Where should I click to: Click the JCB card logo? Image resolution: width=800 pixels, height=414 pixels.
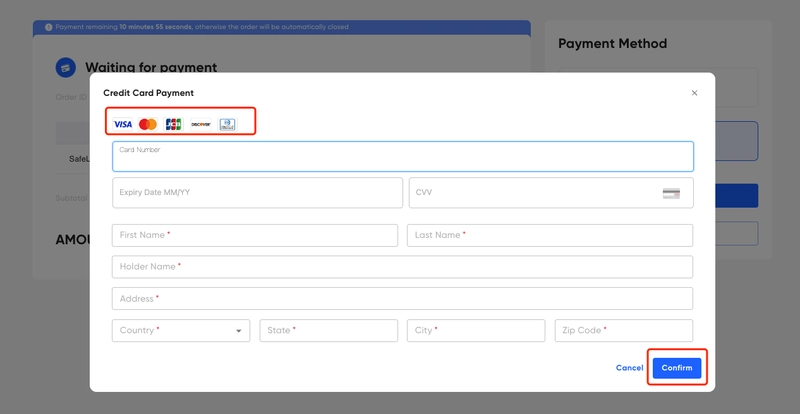[x=173, y=124]
